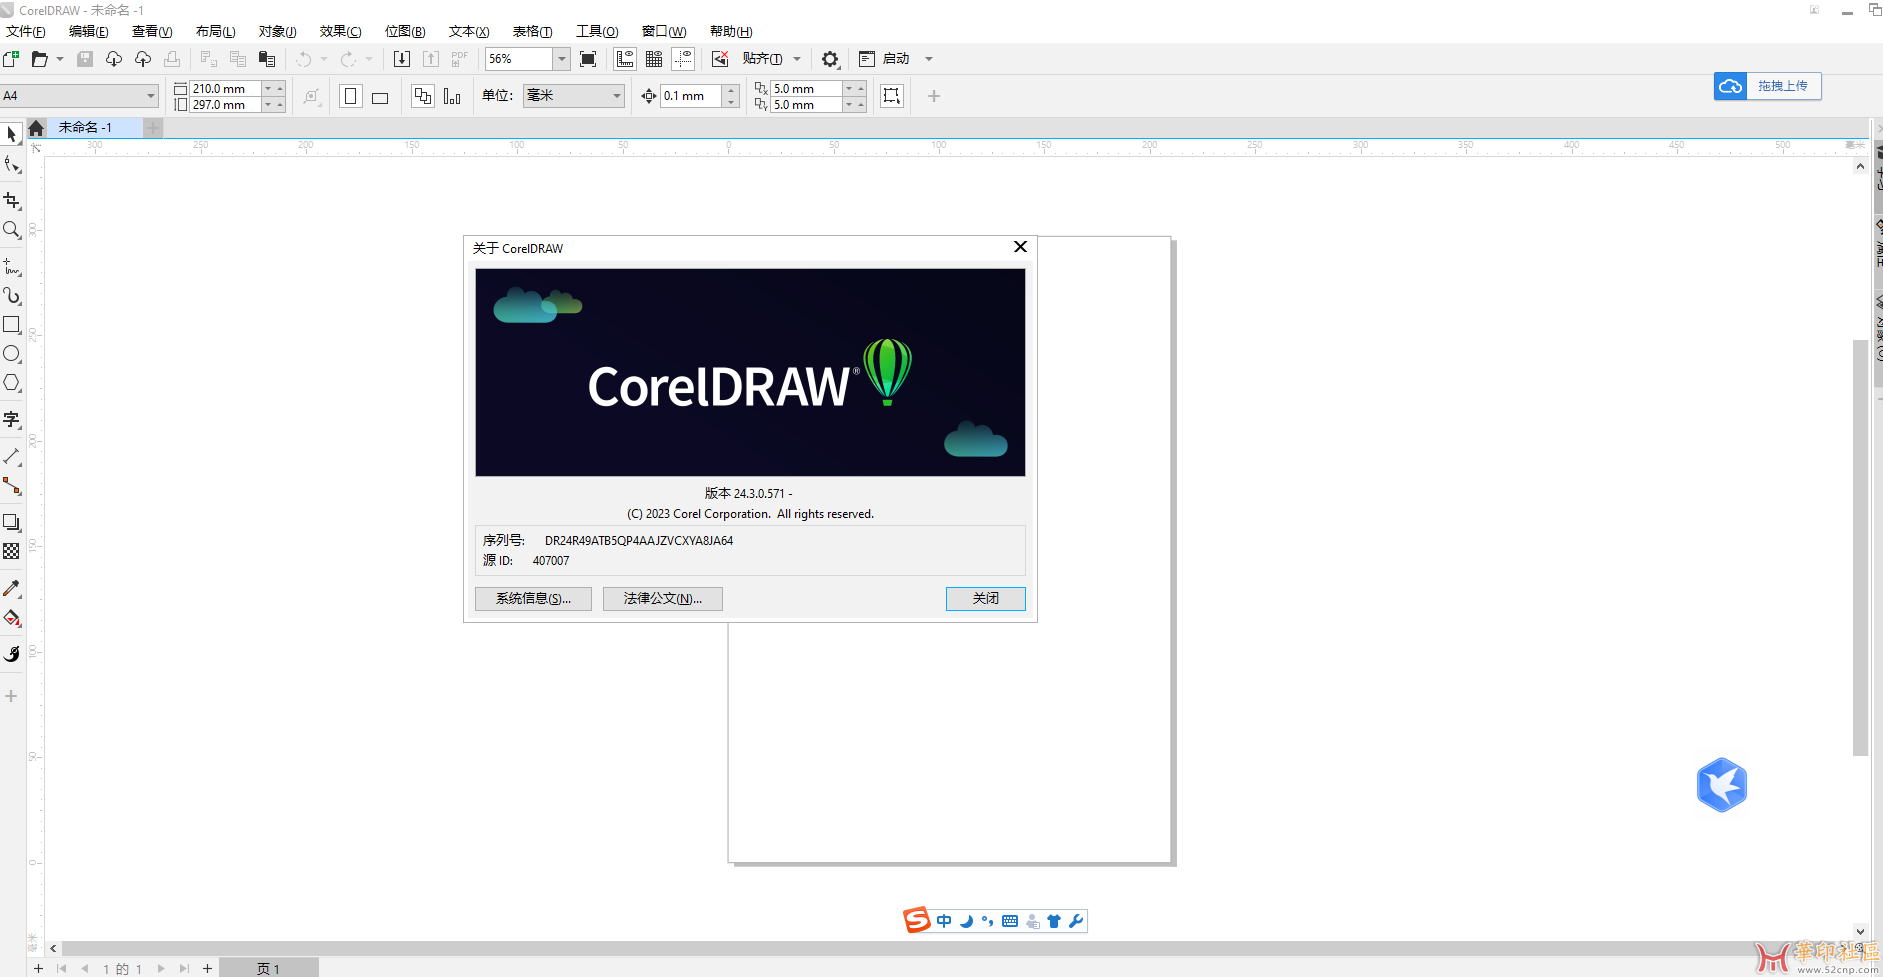
Task: Select the Ellipse tool
Action: click(12, 354)
